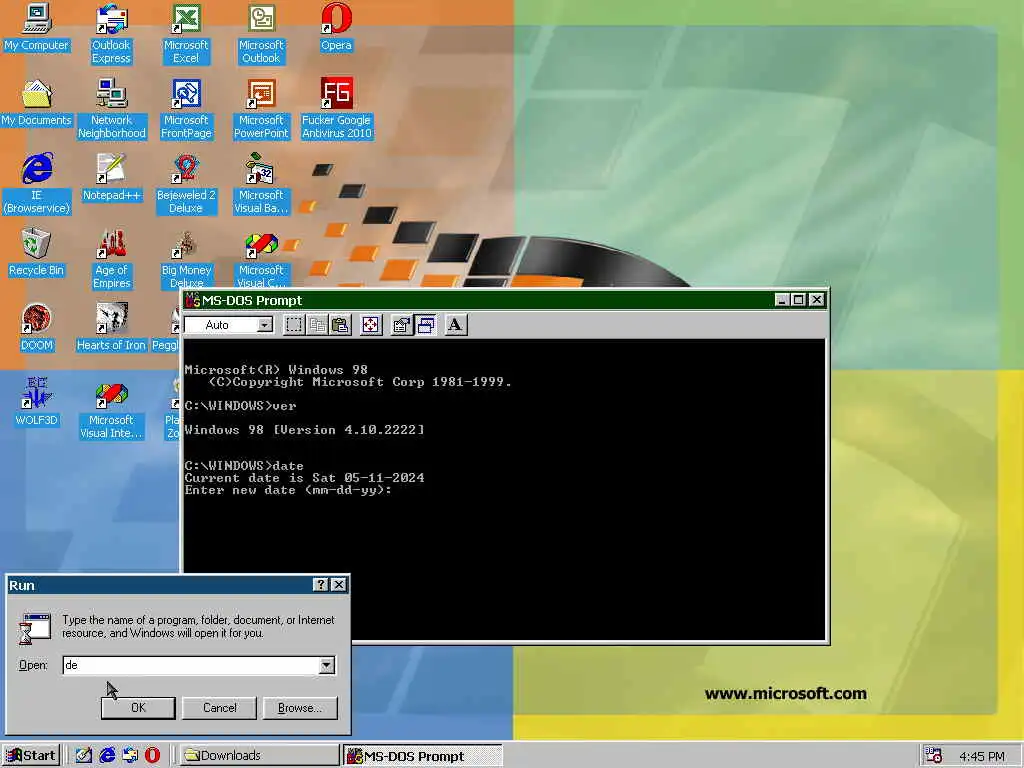Click the Copy button in MS-DOS toolbar

[x=317, y=325]
